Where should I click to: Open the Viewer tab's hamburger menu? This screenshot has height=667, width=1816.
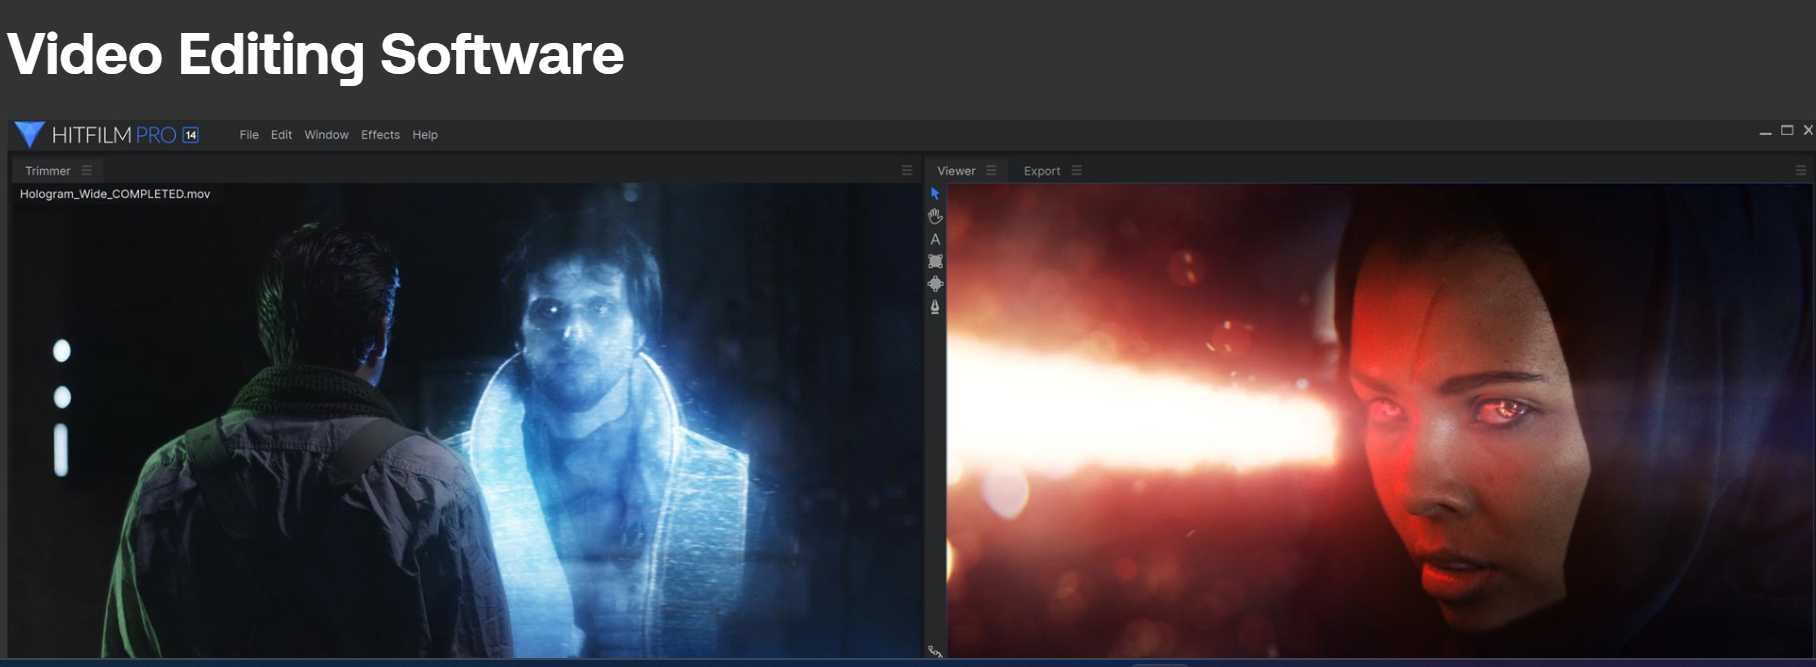[991, 170]
